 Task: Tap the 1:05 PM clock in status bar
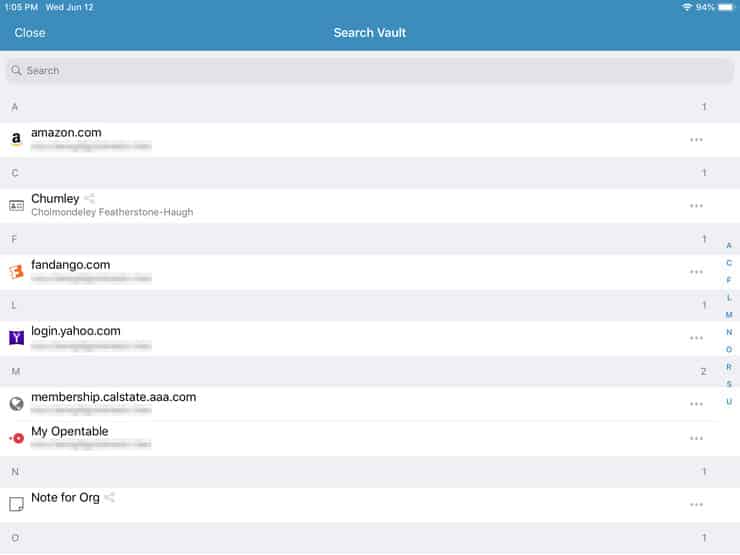tap(21, 7)
